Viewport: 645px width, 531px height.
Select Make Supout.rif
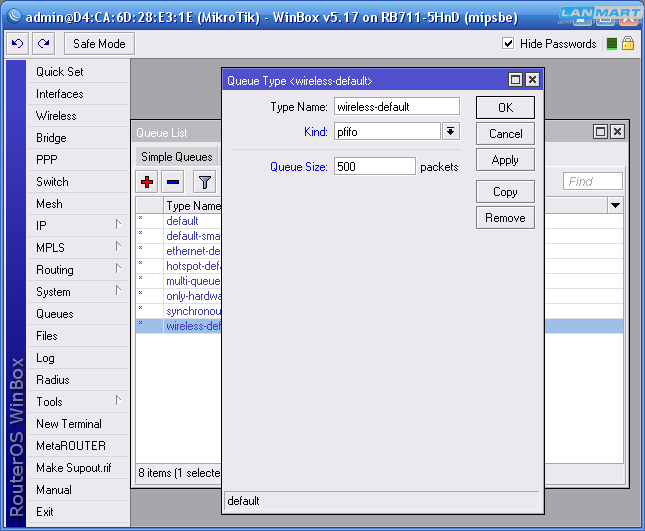(x=78, y=468)
